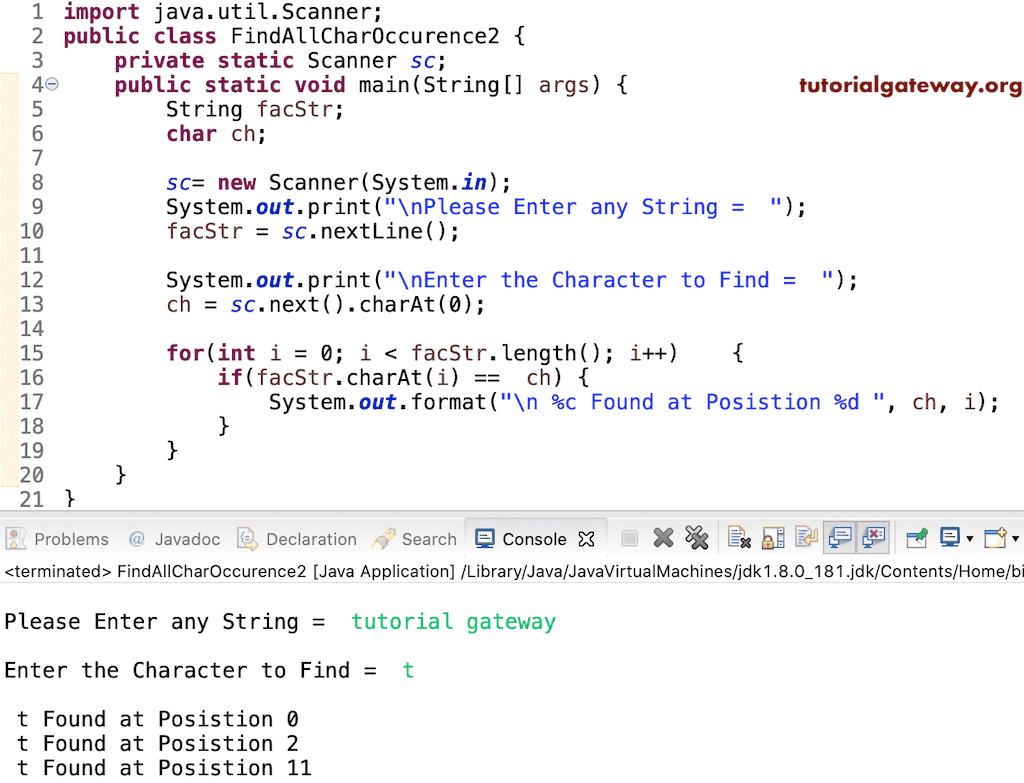Clear the Console output
1024x783 pixels.
[x=739, y=537]
